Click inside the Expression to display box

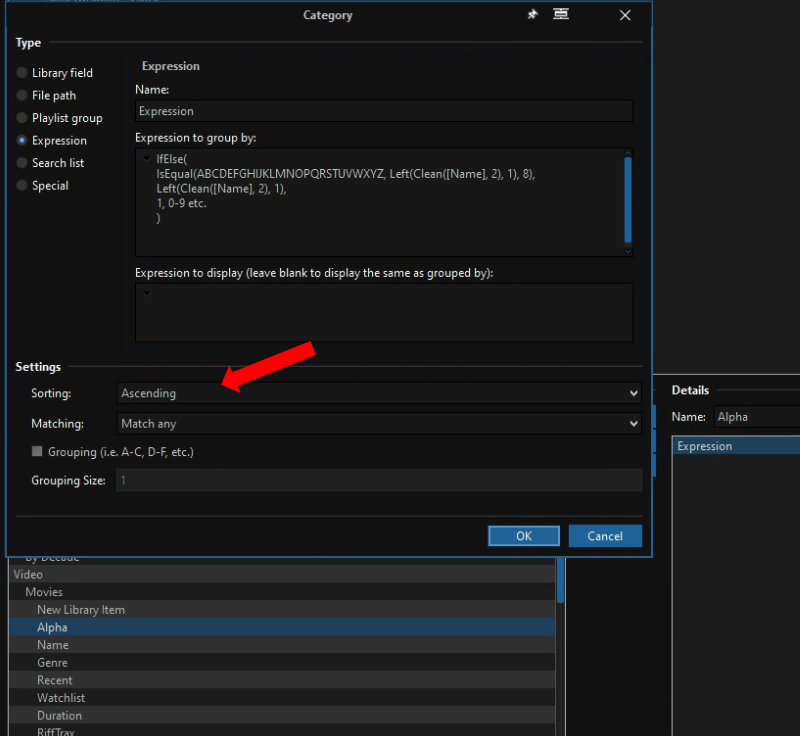coord(384,313)
